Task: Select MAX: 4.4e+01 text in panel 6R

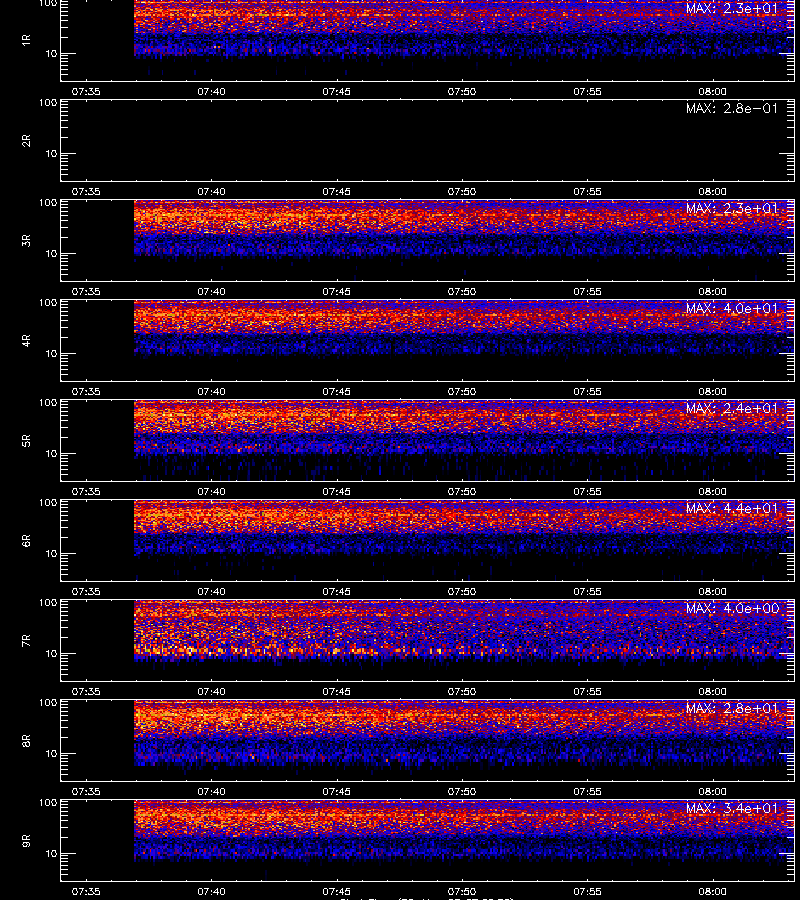Action: (732, 508)
